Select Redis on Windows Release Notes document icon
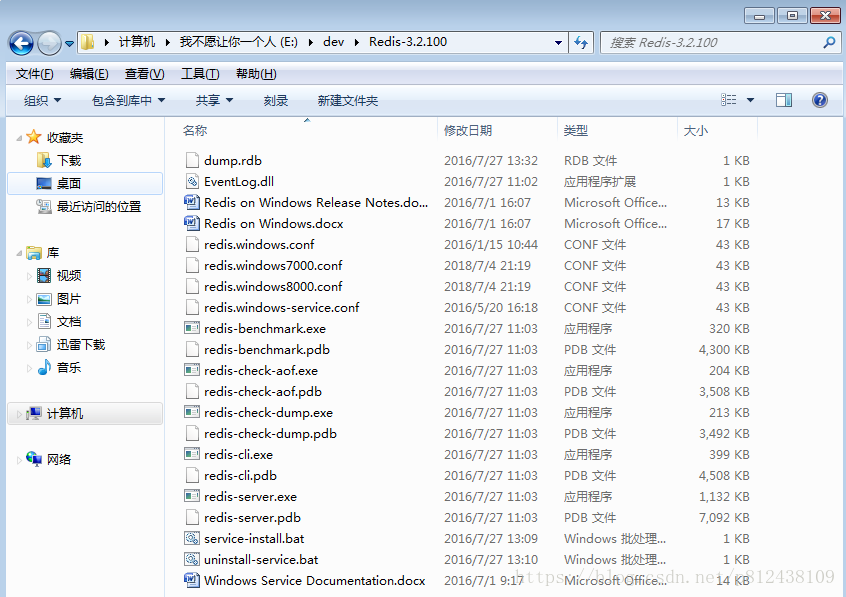The width and height of the screenshot is (846, 597). (x=192, y=202)
